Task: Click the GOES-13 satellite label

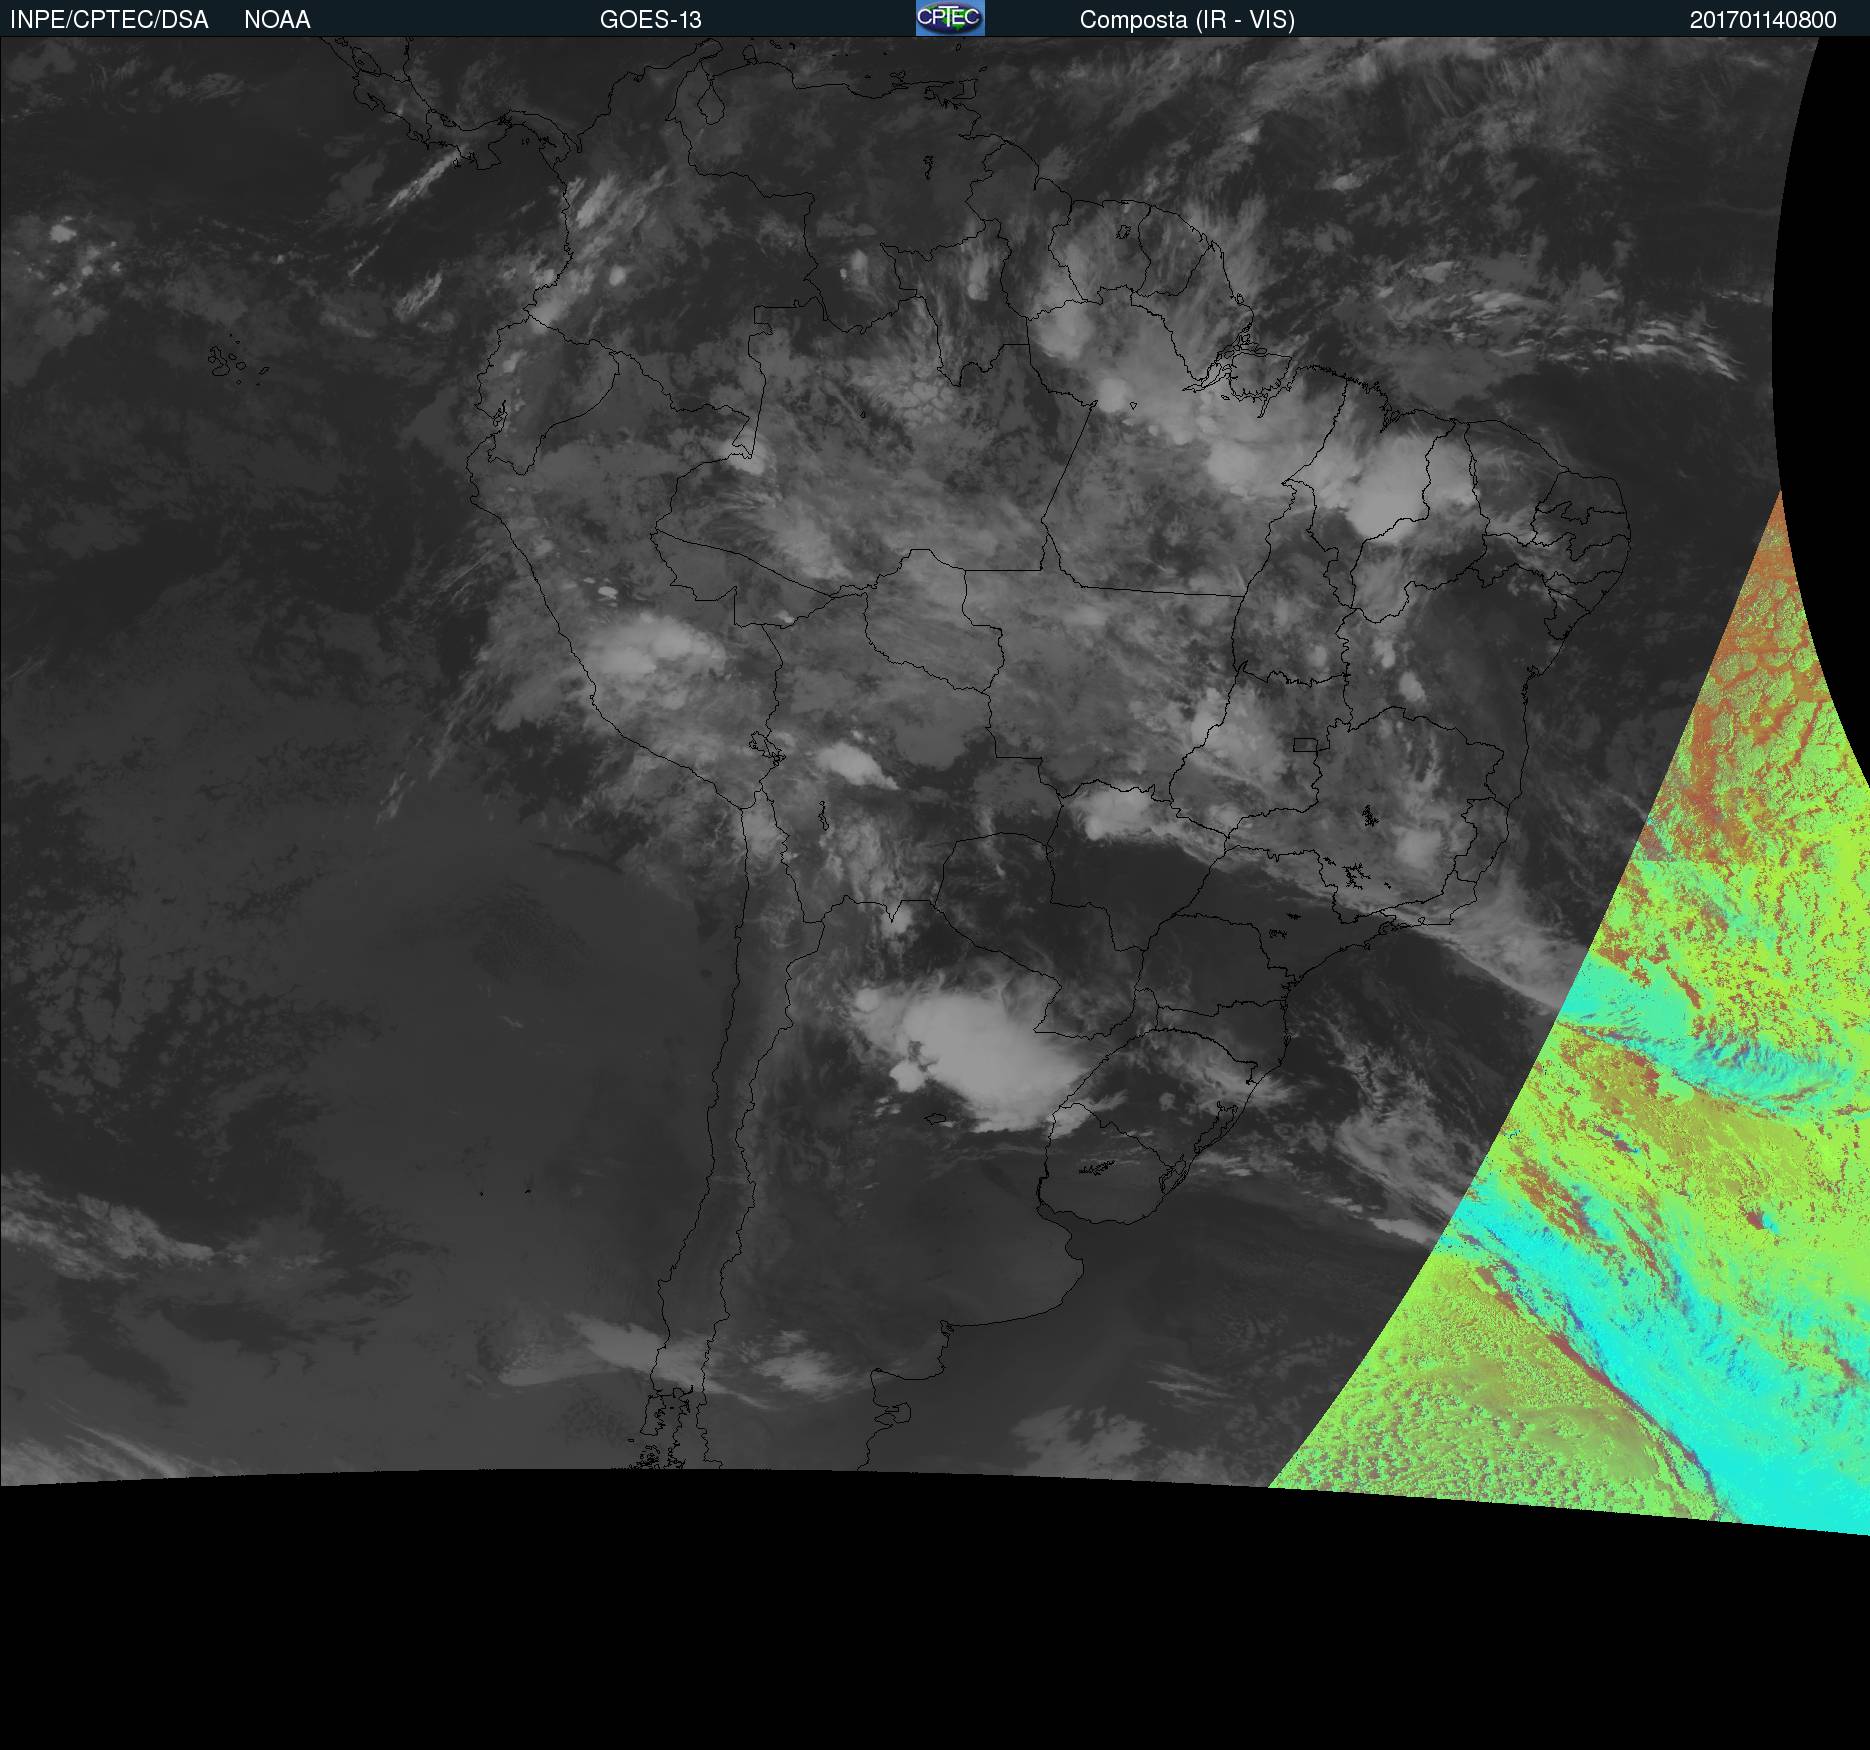Action: 651,20
